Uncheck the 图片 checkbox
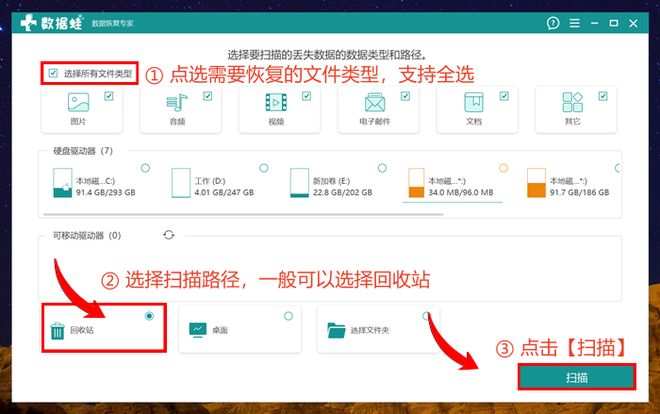The width and height of the screenshot is (660, 414). (x=109, y=96)
